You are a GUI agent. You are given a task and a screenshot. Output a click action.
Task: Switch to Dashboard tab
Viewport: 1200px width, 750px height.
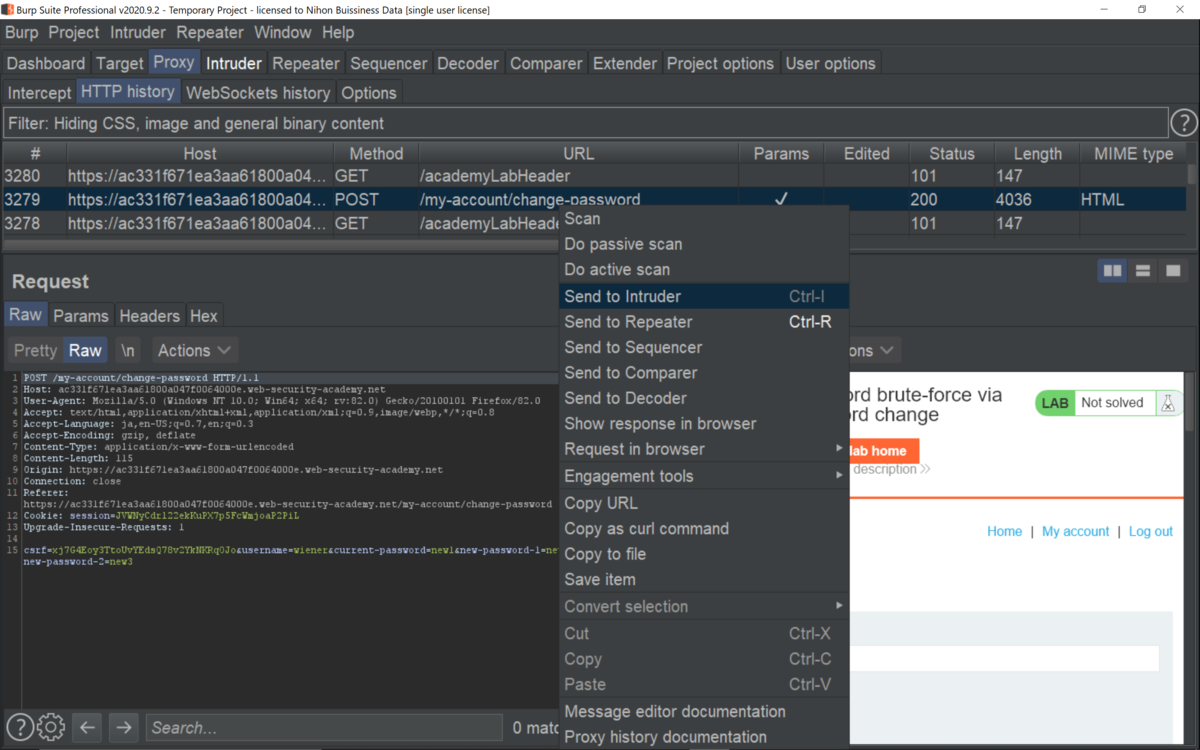click(x=46, y=63)
